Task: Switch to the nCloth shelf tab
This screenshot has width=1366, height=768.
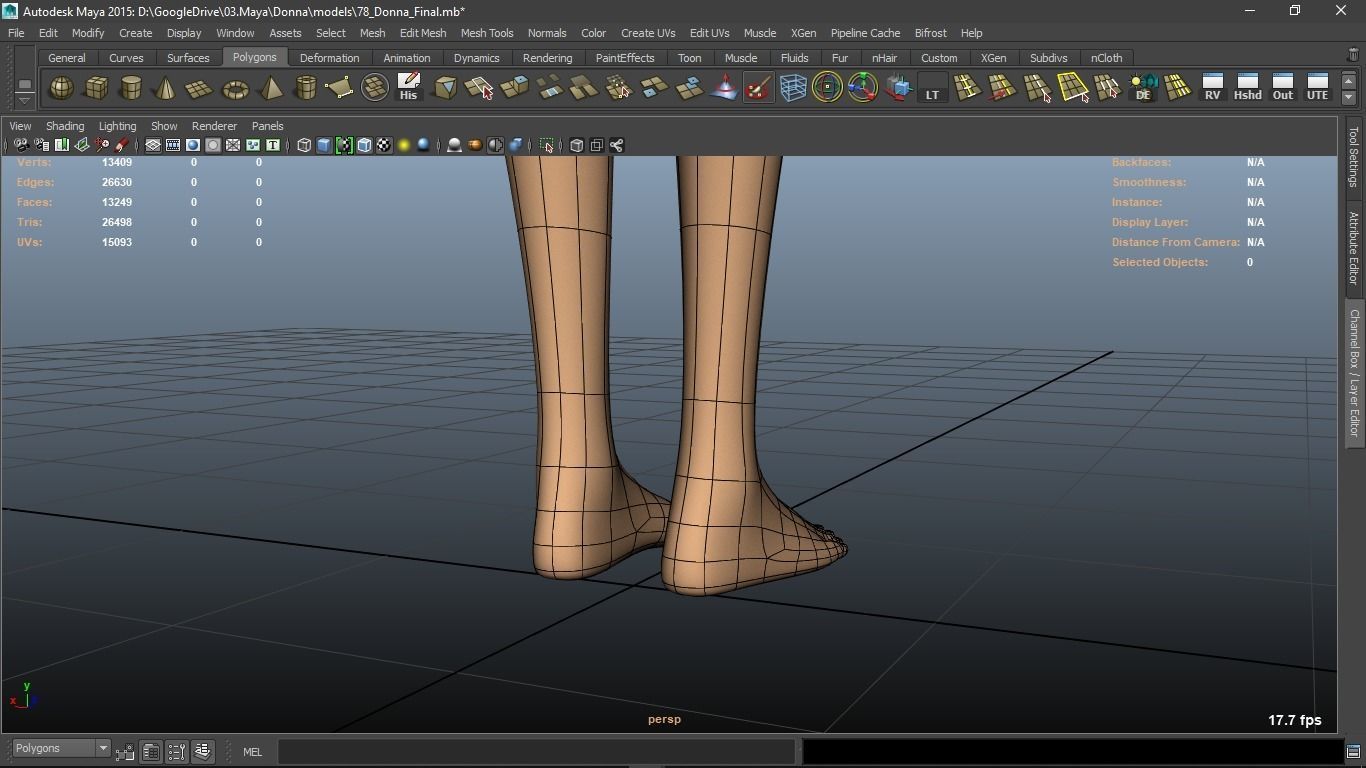Action: pos(1106,58)
